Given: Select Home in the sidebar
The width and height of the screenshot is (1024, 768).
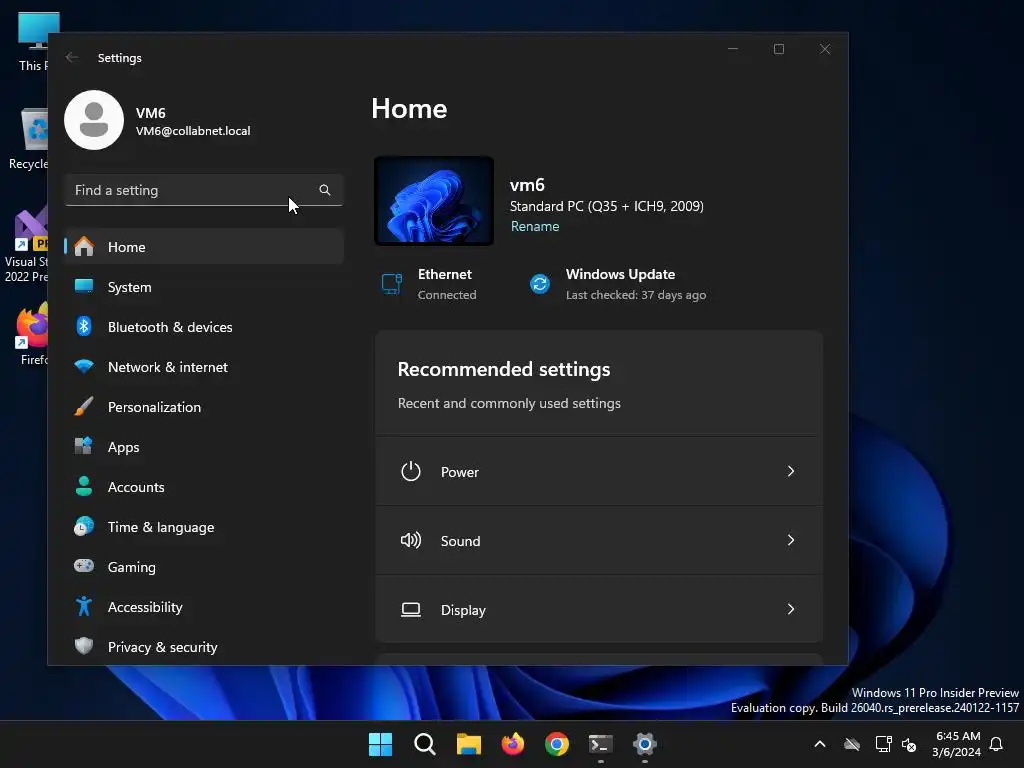Looking at the screenshot, I should click(x=204, y=247).
